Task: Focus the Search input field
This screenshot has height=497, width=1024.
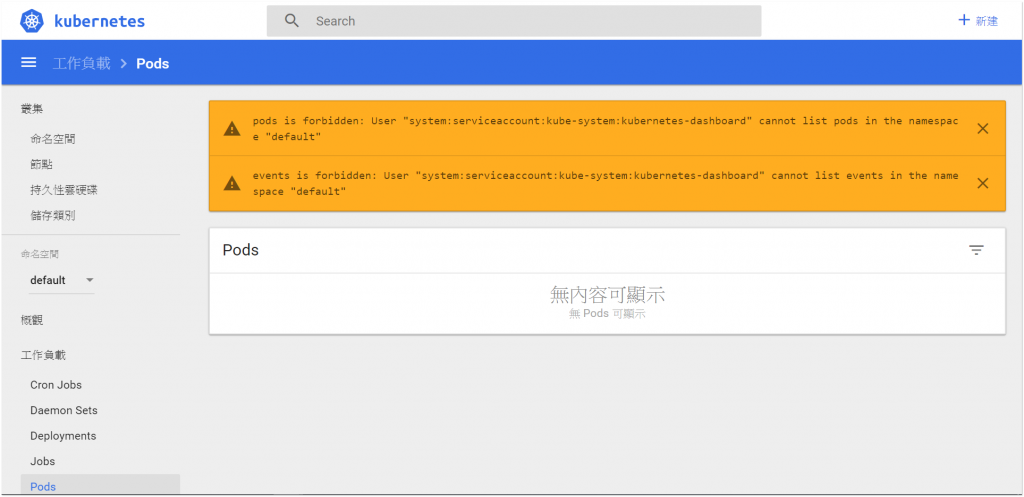Action: coord(514,21)
